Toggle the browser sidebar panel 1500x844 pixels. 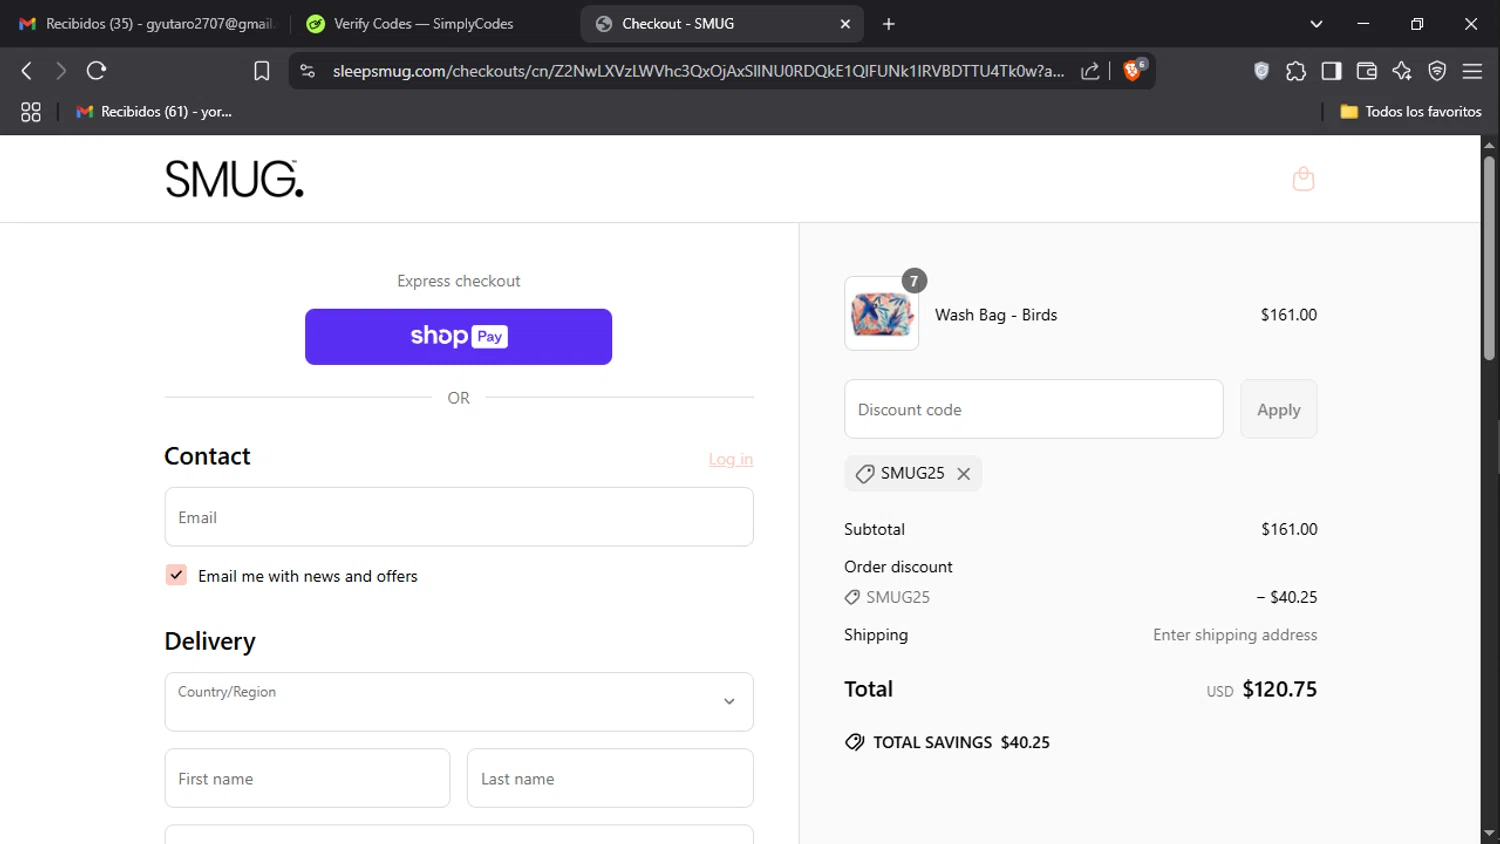coord(1331,71)
